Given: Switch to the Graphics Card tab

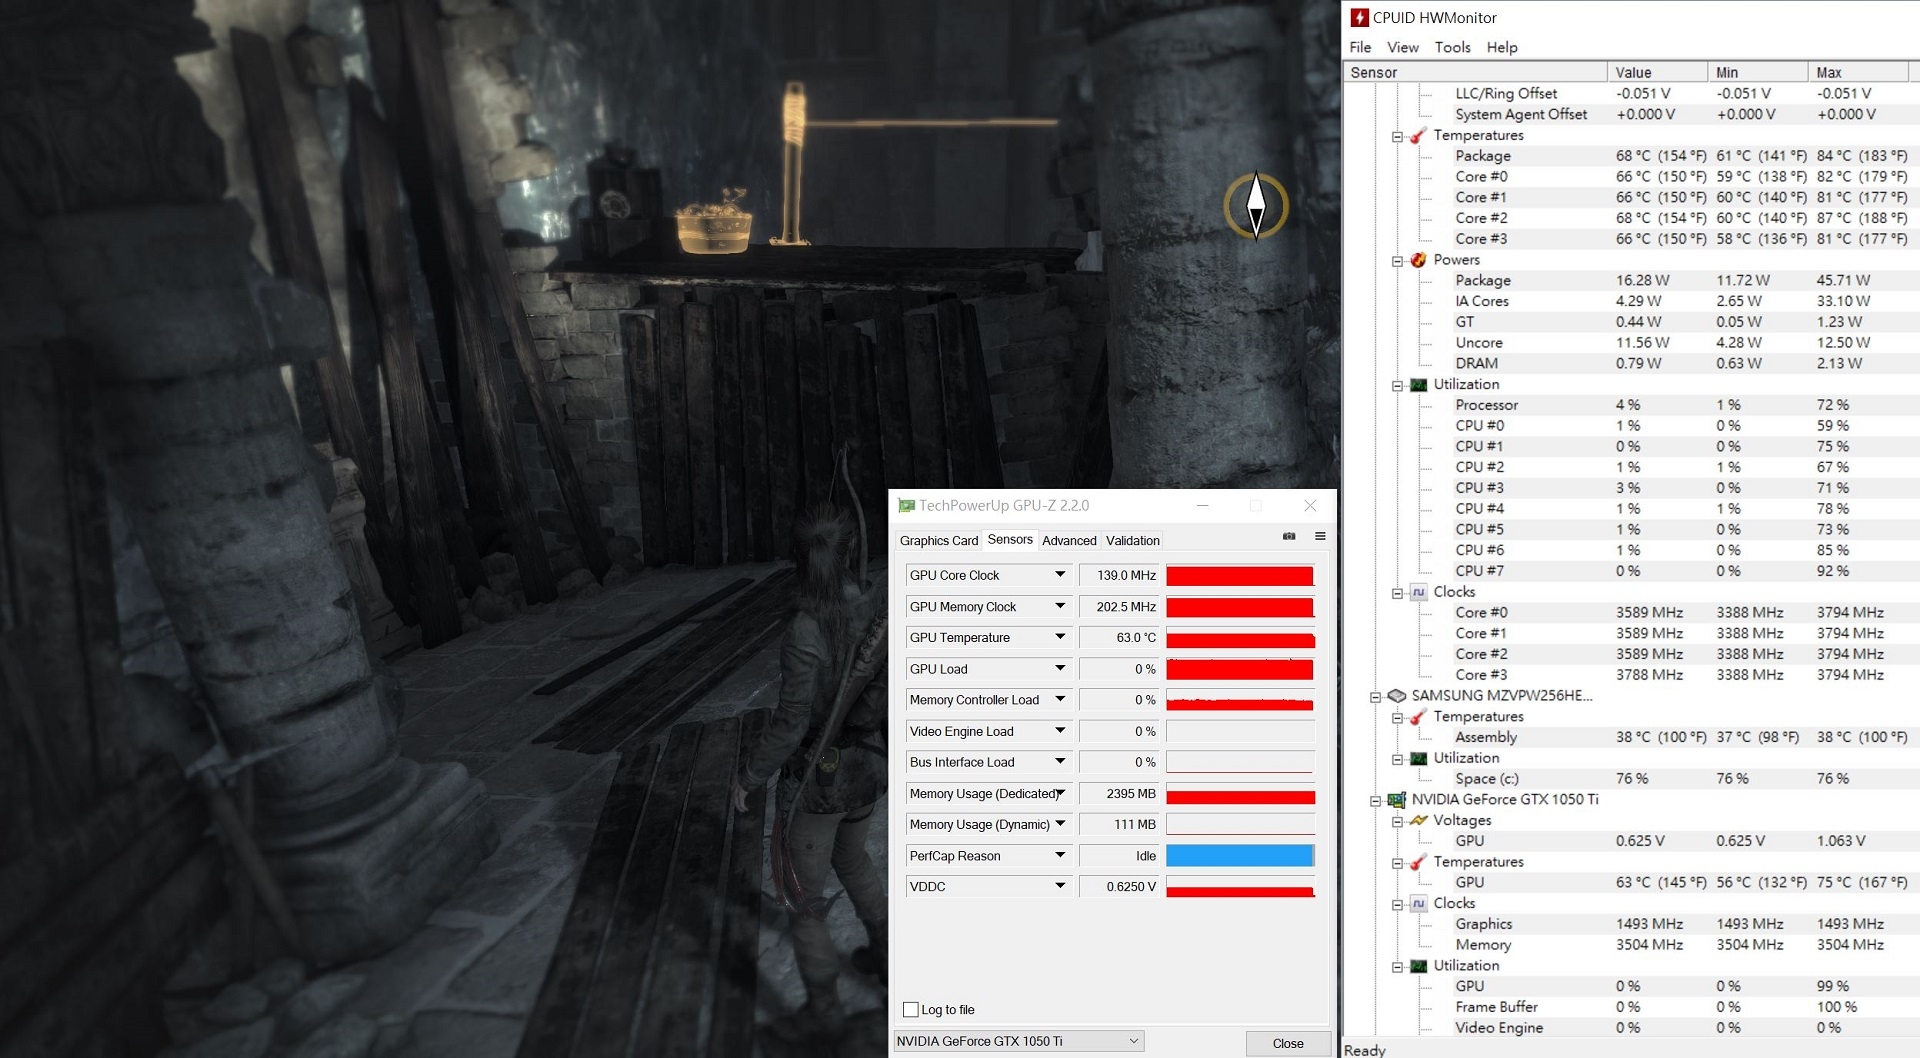Looking at the screenshot, I should [938, 540].
